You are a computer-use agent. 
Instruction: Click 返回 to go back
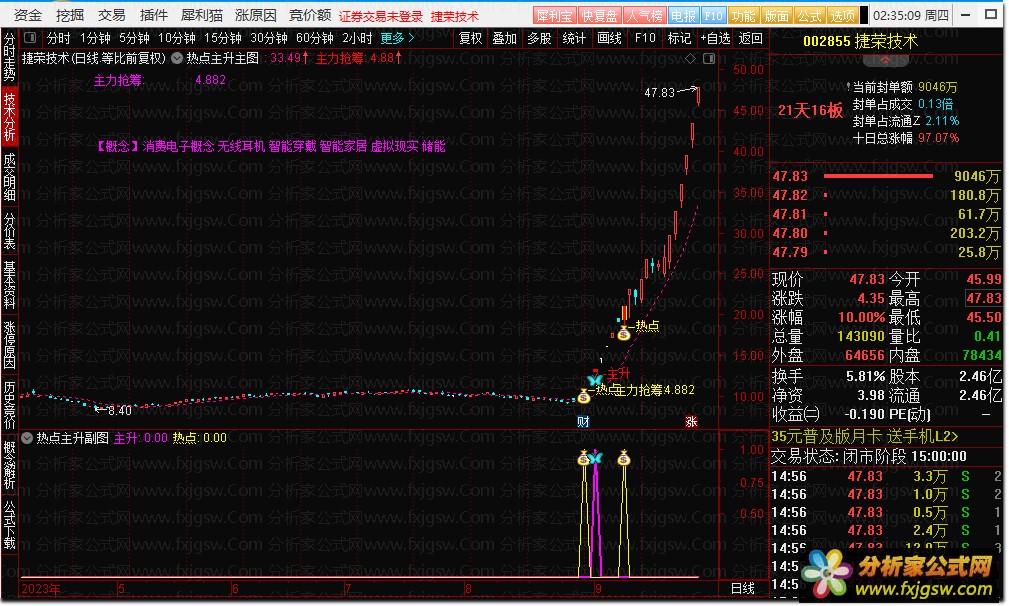[x=750, y=39]
